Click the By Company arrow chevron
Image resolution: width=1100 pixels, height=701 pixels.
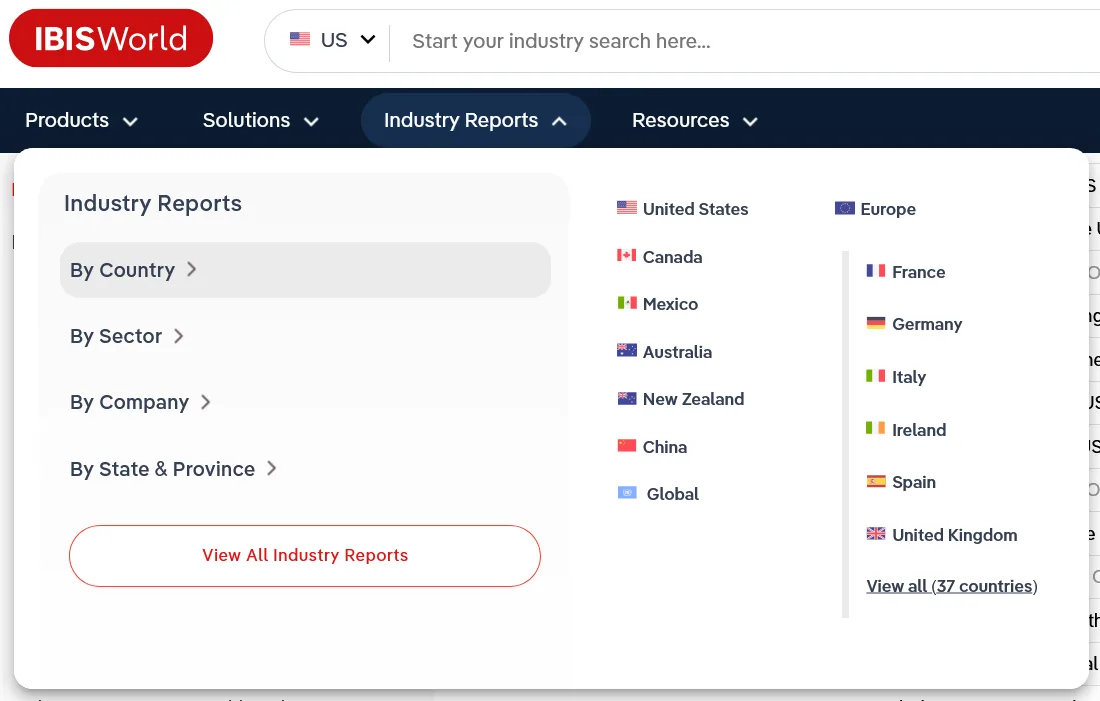click(x=205, y=402)
